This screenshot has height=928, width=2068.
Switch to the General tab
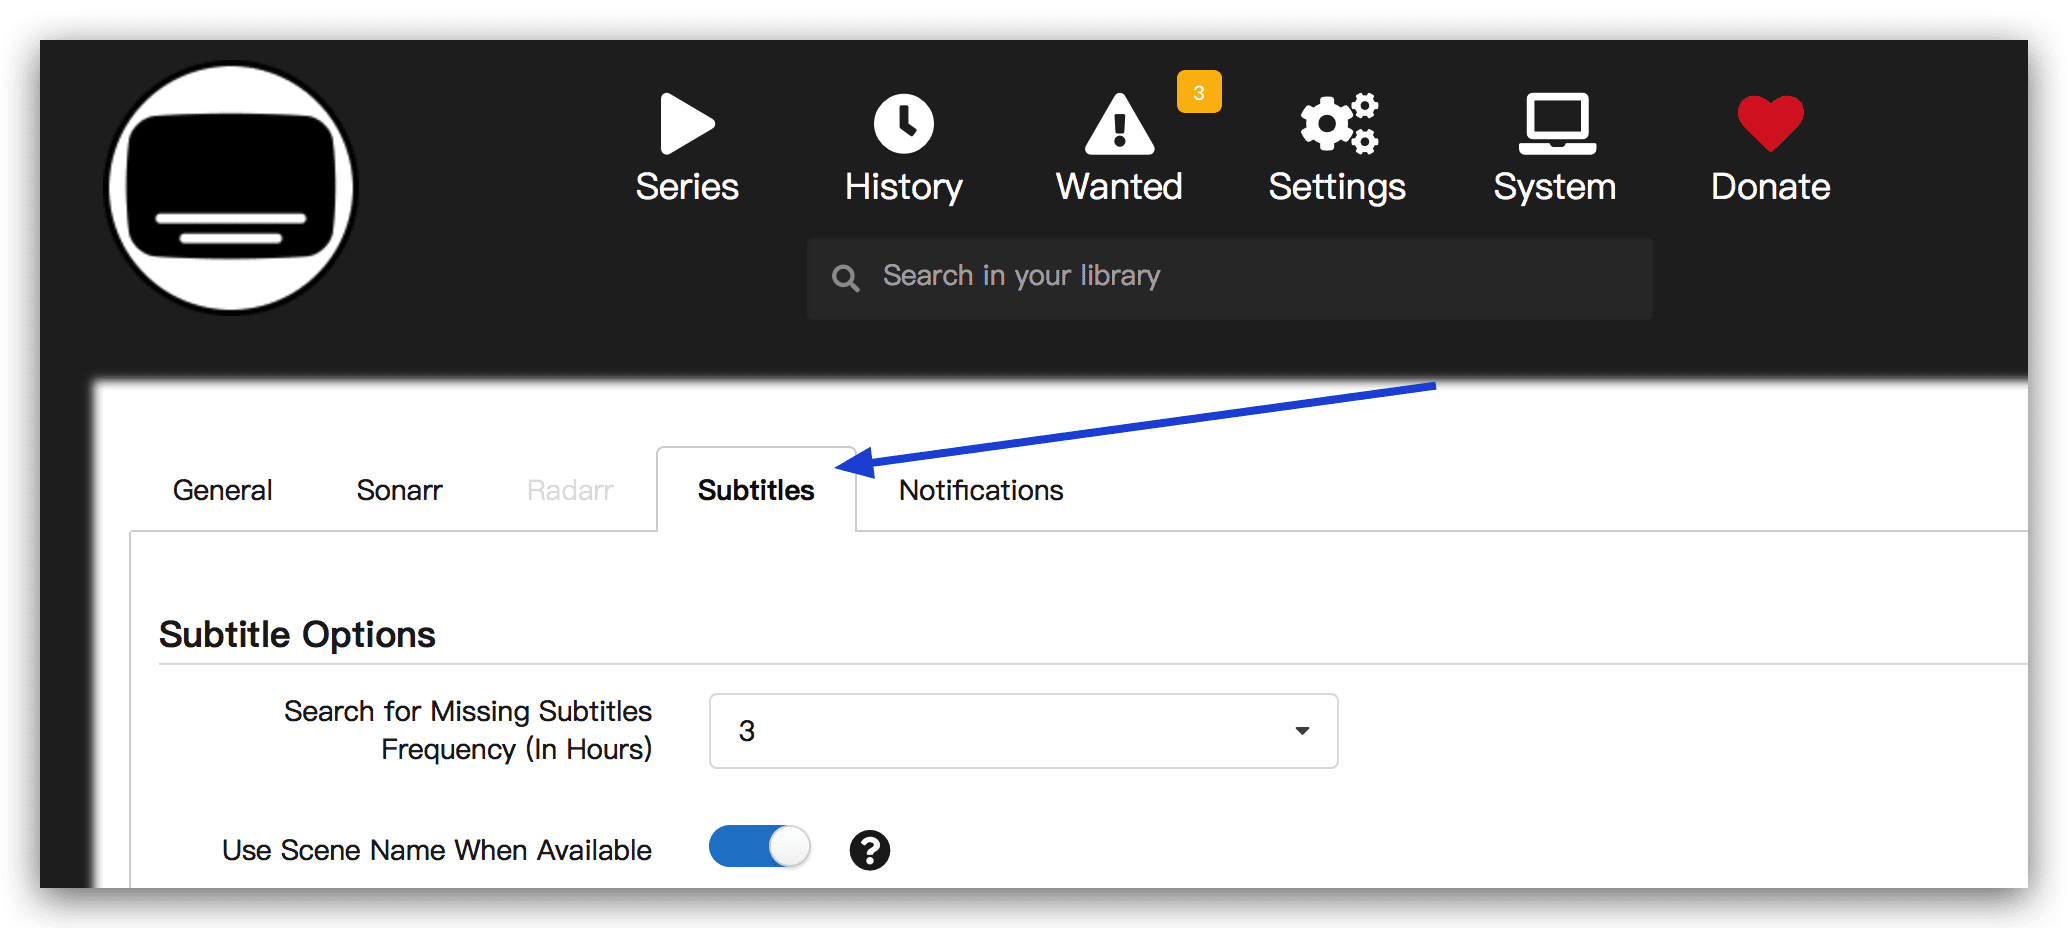click(222, 490)
